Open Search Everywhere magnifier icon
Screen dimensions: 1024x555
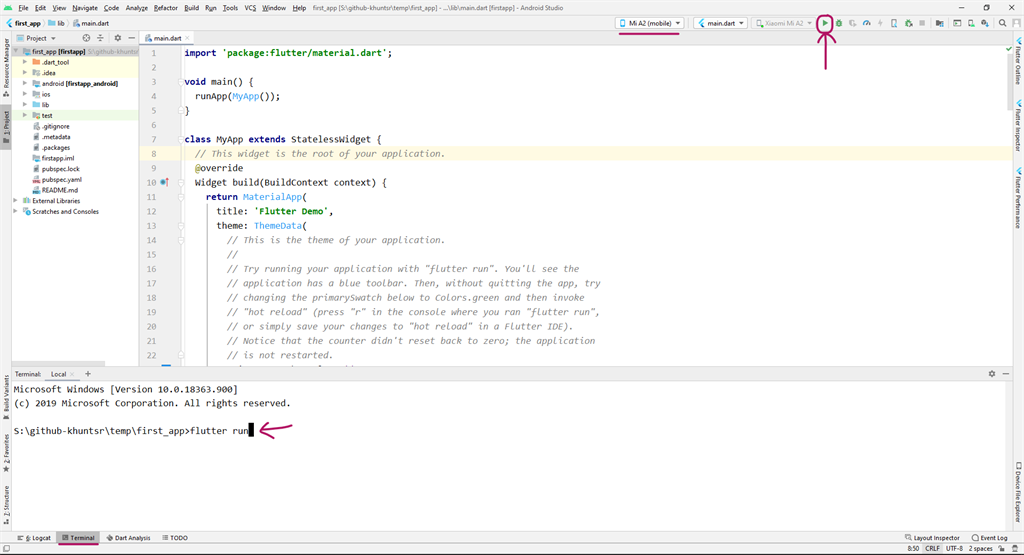click(1002, 23)
